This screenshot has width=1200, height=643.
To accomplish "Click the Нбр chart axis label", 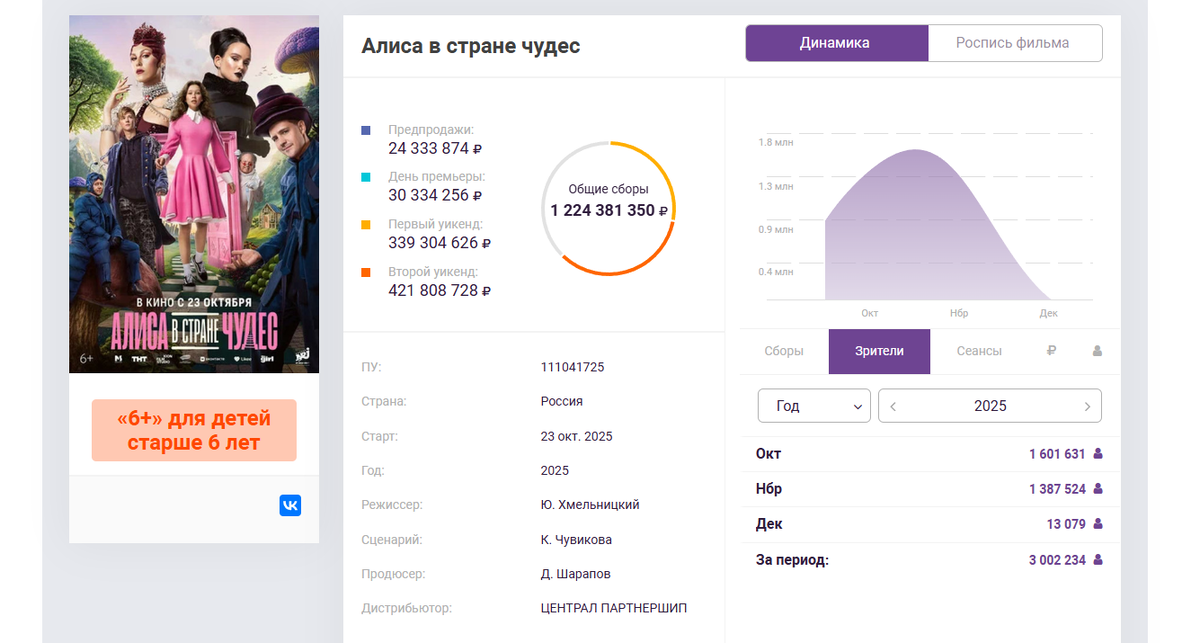I will click(959, 313).
